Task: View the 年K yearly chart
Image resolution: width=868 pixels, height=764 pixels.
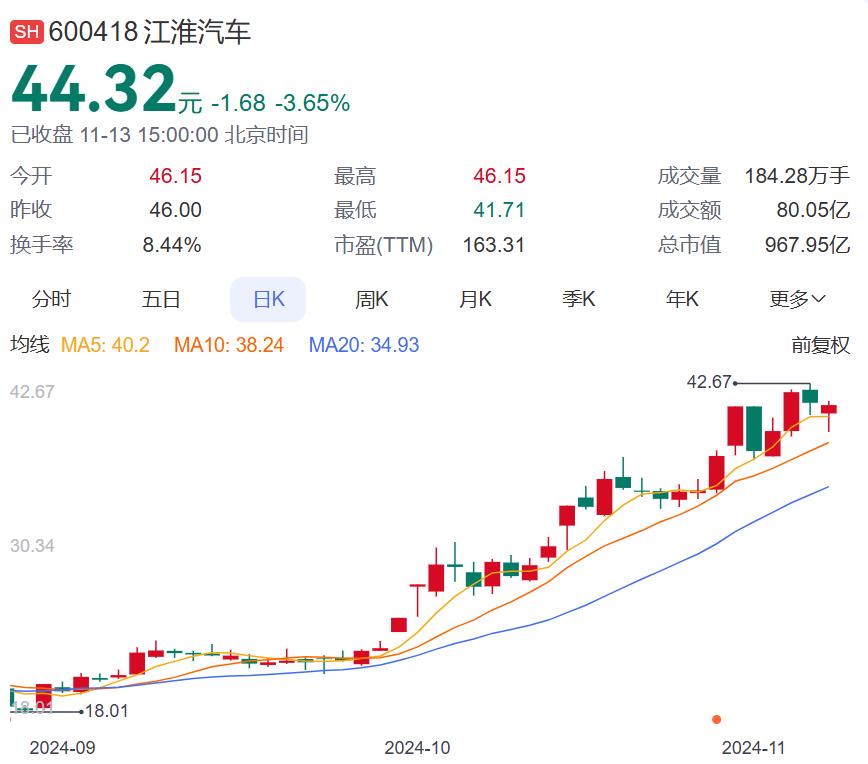Action: 682,299
